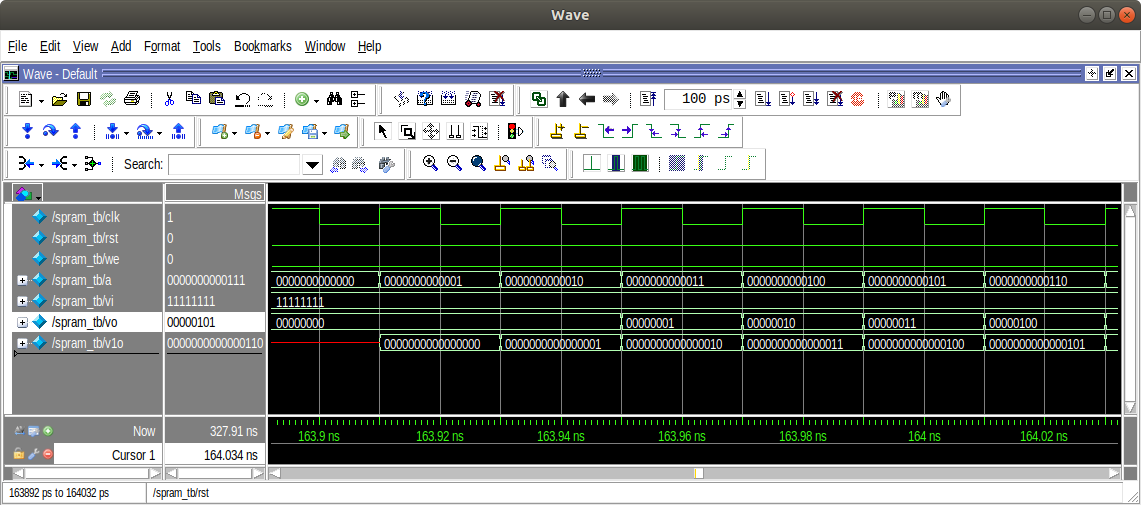The height and width of the screenshot is (505, 1141).
Task: Click the Save floppy disk icon
Action: [x=84, y=99]
